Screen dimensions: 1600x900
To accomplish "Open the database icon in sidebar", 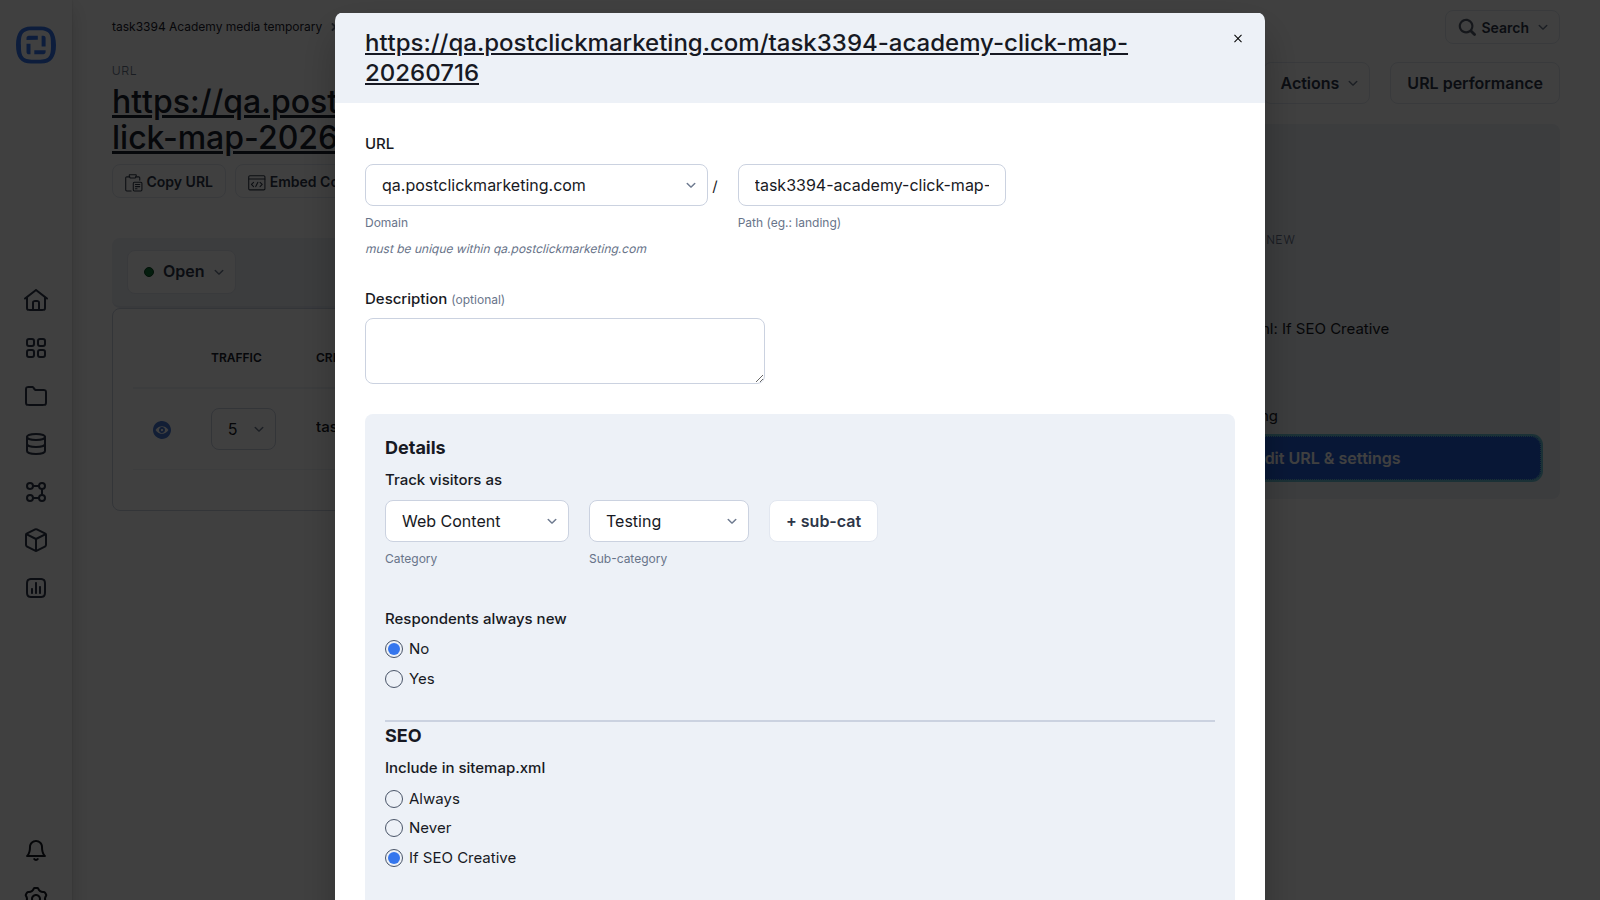I will 36,444.
